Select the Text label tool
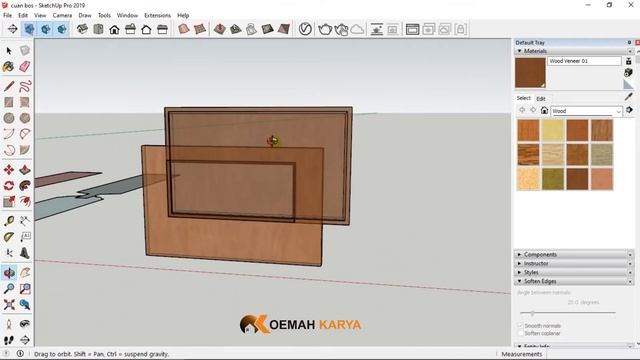This screenshot has height=360, width=640. coord(25,237)
